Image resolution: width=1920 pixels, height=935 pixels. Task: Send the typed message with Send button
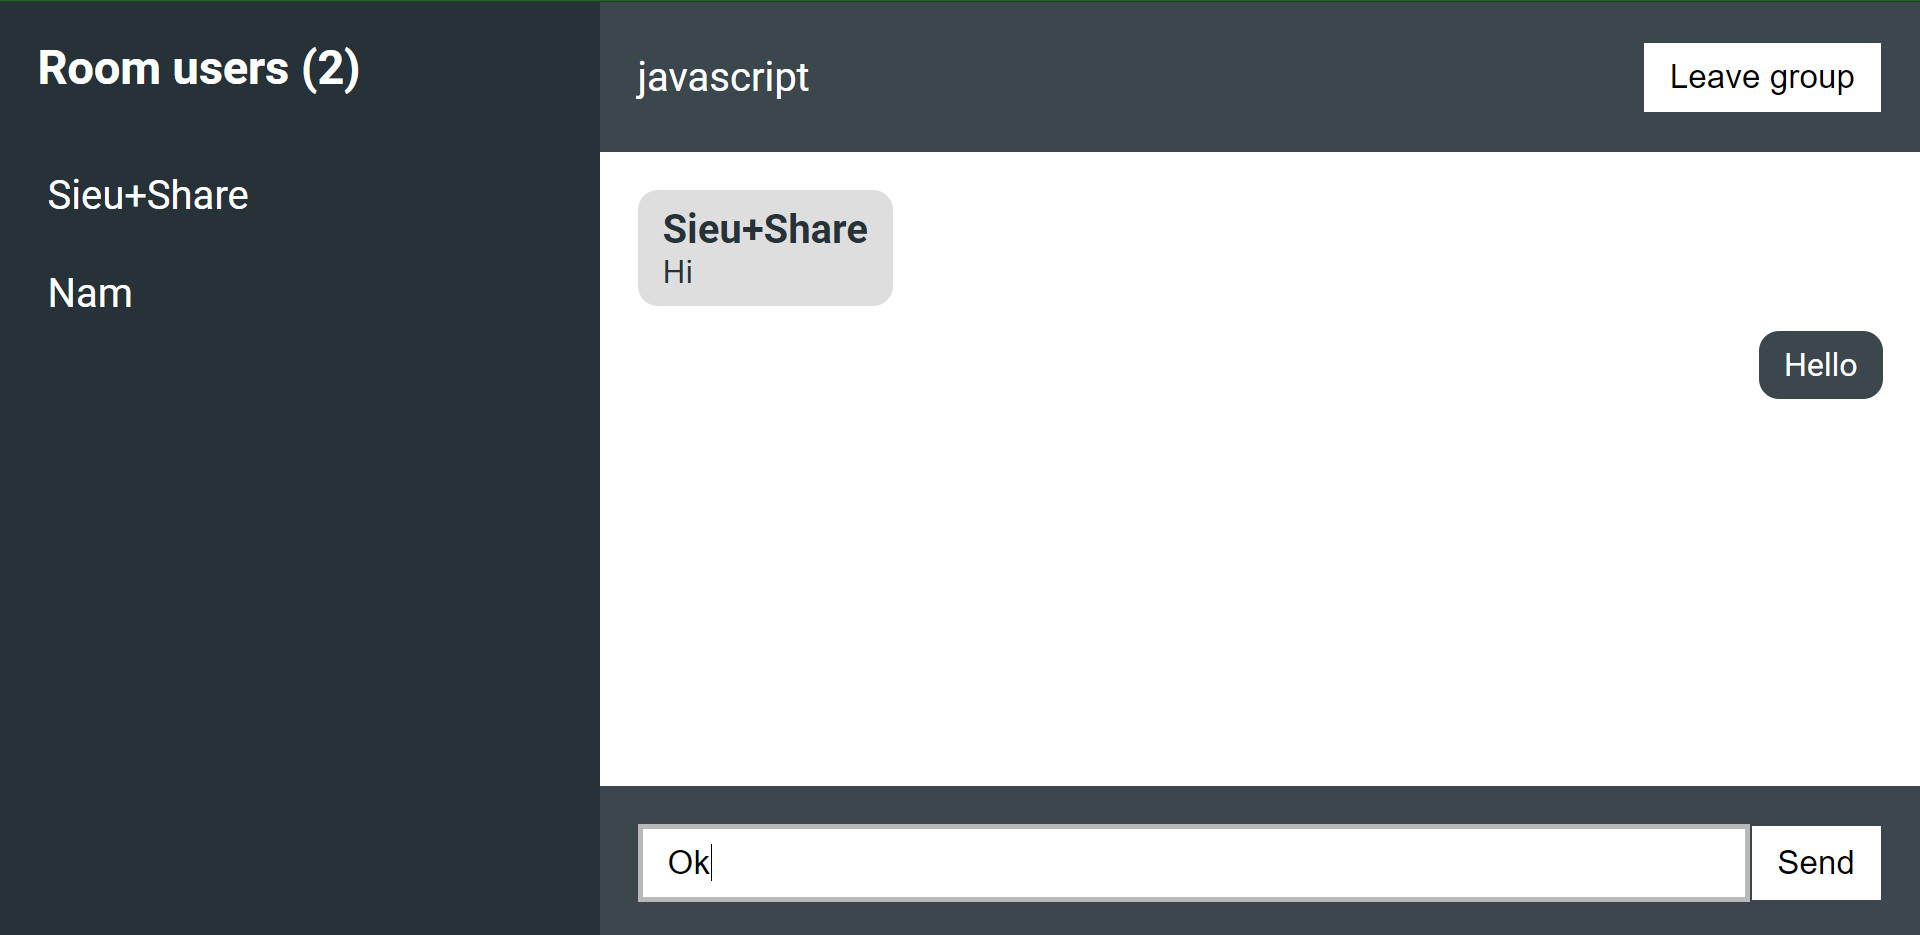(1816, 862)
